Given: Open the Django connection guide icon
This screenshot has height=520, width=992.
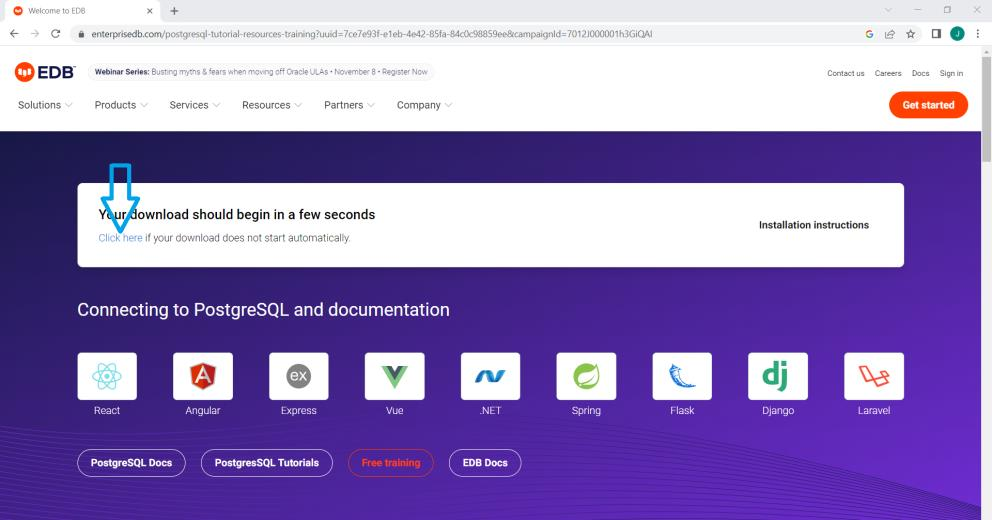Looking at the screenshot, I should pyautogui.click(x=778, y=376).
